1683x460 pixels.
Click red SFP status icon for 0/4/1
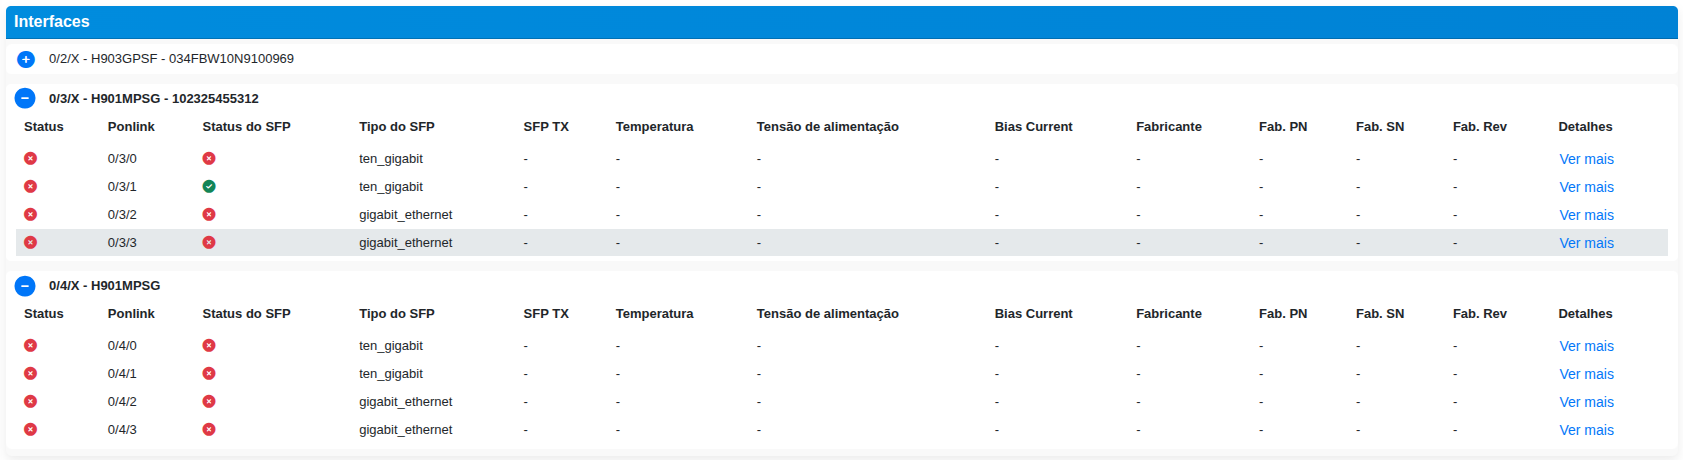click(x=209, y=374)
